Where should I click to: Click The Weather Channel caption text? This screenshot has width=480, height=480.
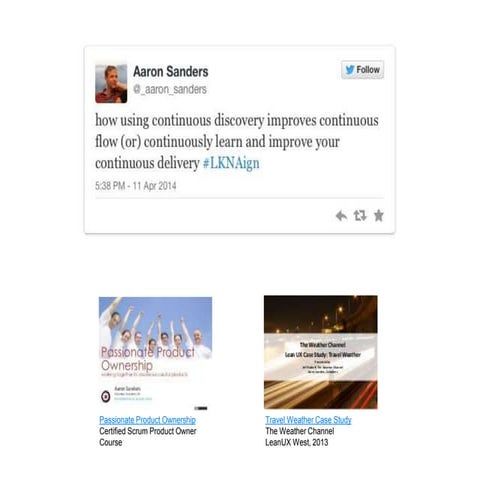pos(300,431)
